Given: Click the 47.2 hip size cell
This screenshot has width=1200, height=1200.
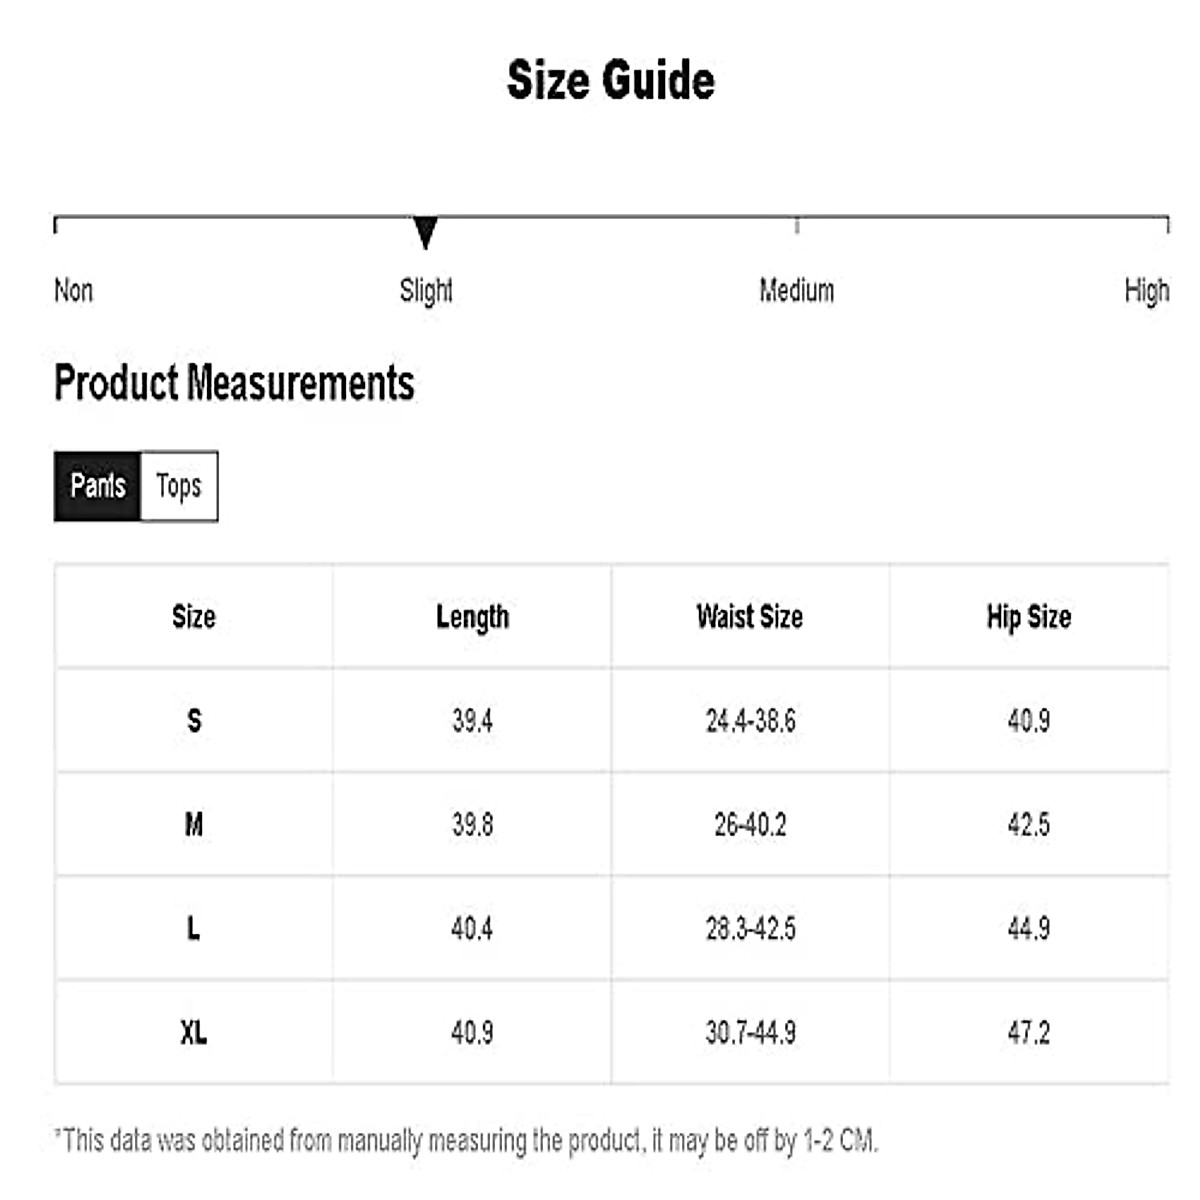Looking at the screenshot, I should (1028, 1033).
